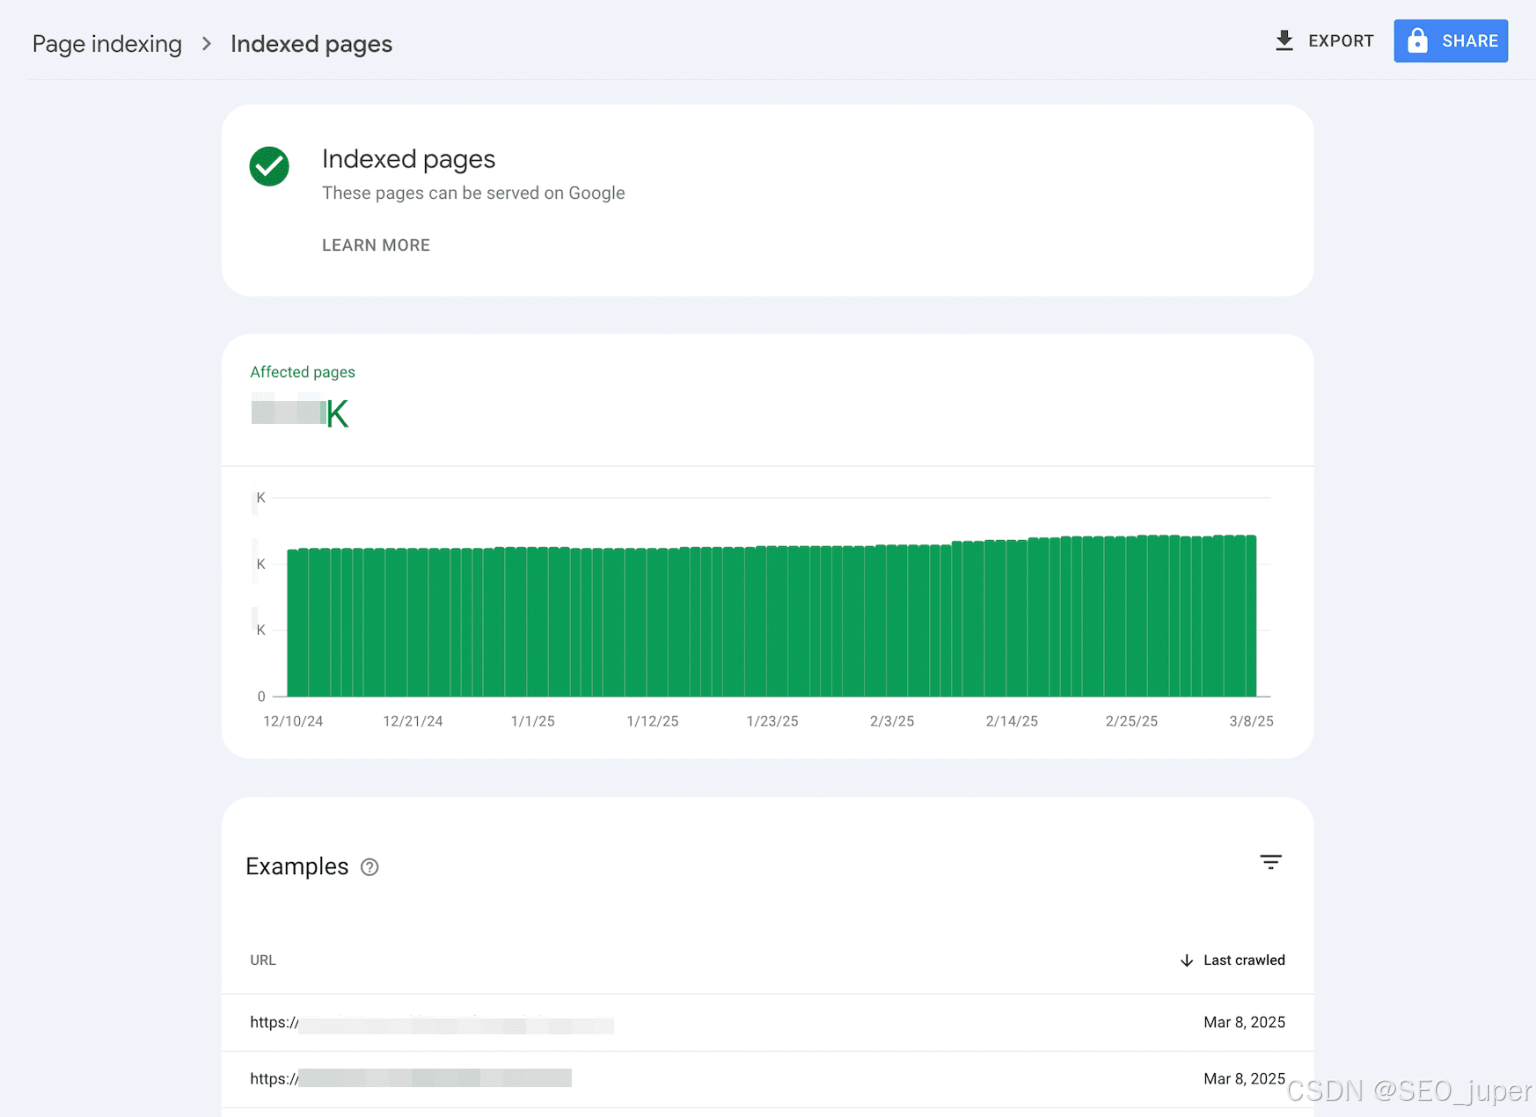Click the 1/12/25 axis date label

click(653, 721)
